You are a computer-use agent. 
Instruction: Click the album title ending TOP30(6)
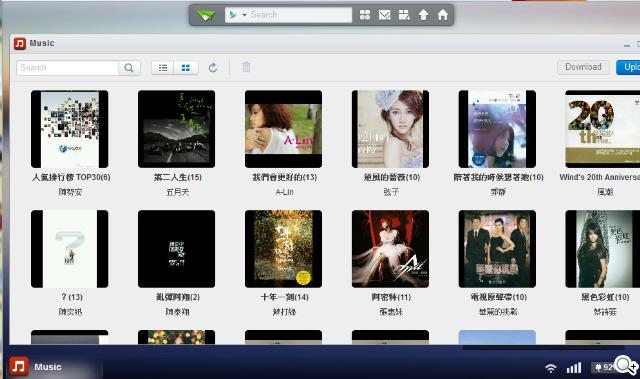(71, 177)
